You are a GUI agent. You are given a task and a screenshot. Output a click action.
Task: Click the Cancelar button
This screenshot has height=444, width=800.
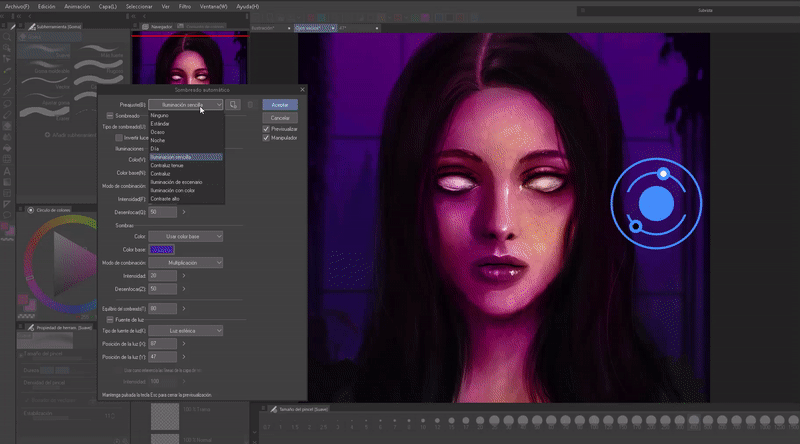click(x=280, y=117)
